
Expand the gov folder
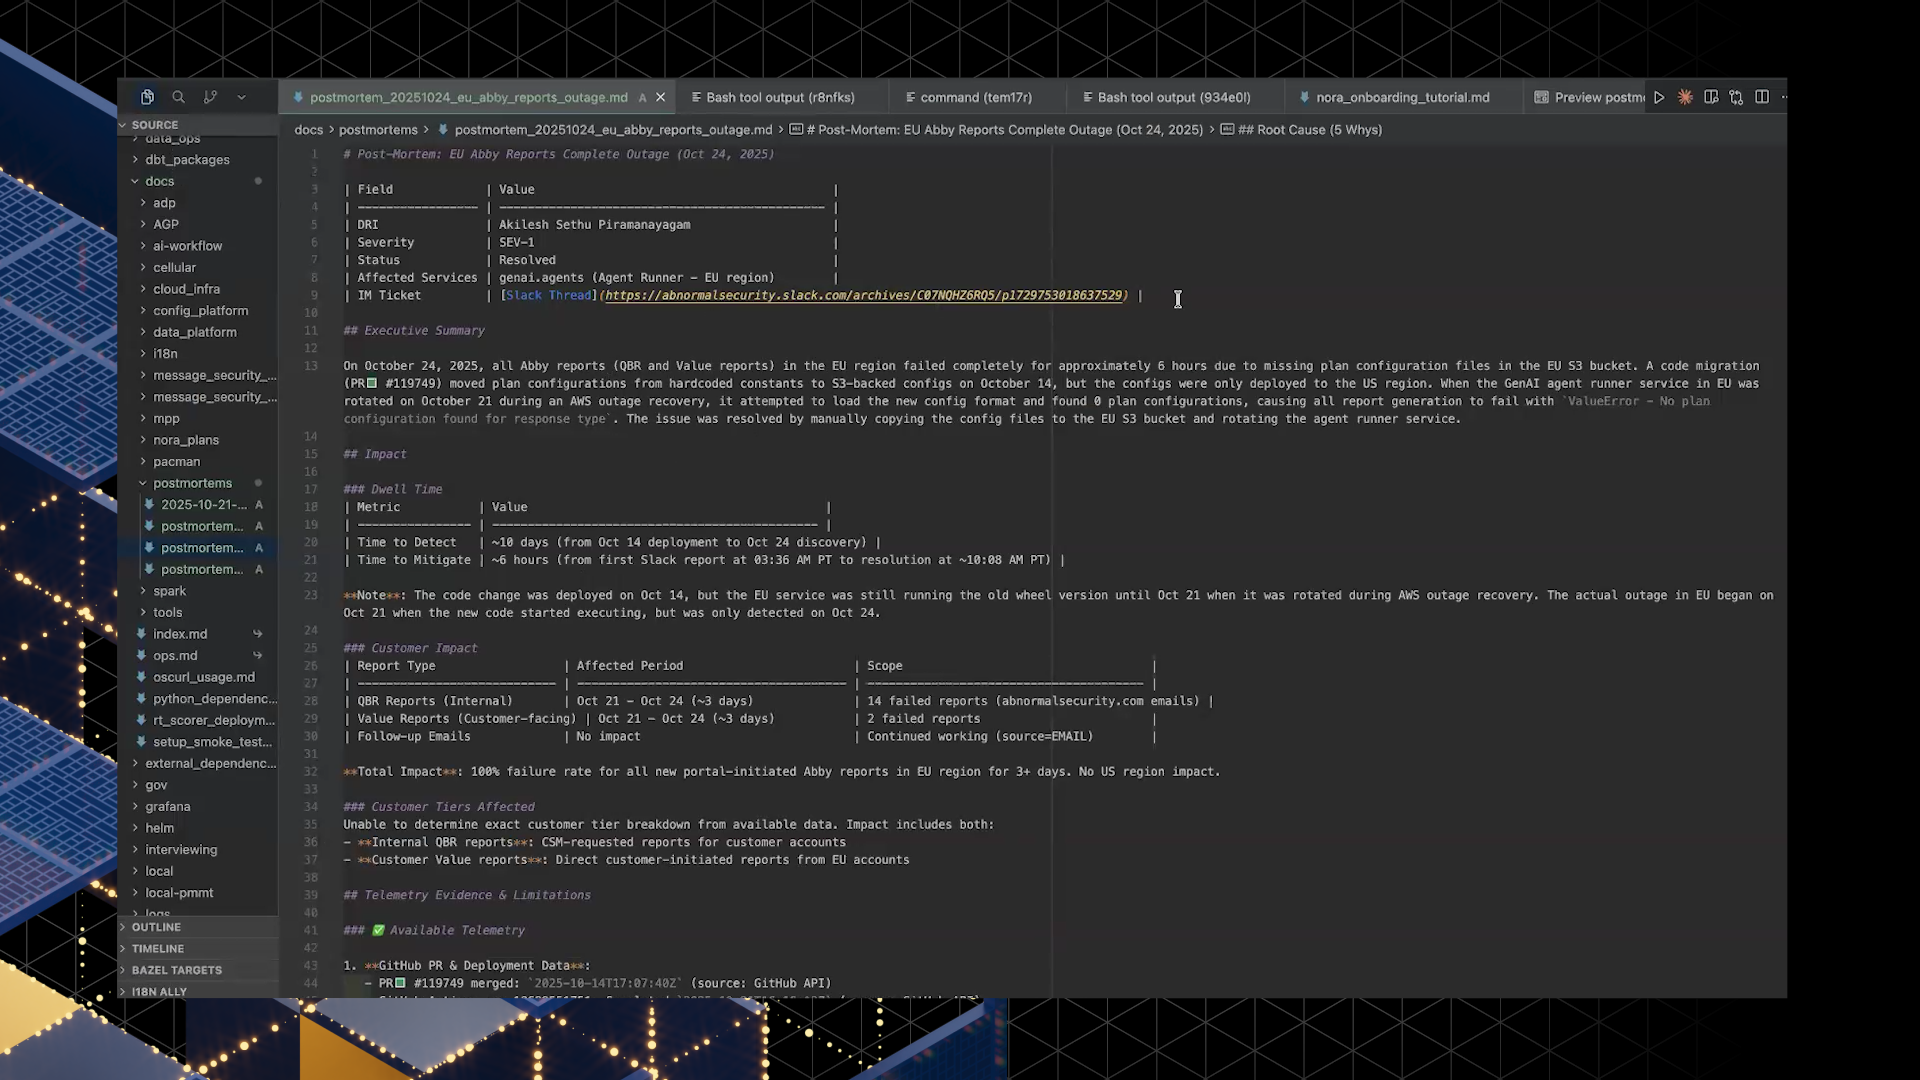pos(156,785)
